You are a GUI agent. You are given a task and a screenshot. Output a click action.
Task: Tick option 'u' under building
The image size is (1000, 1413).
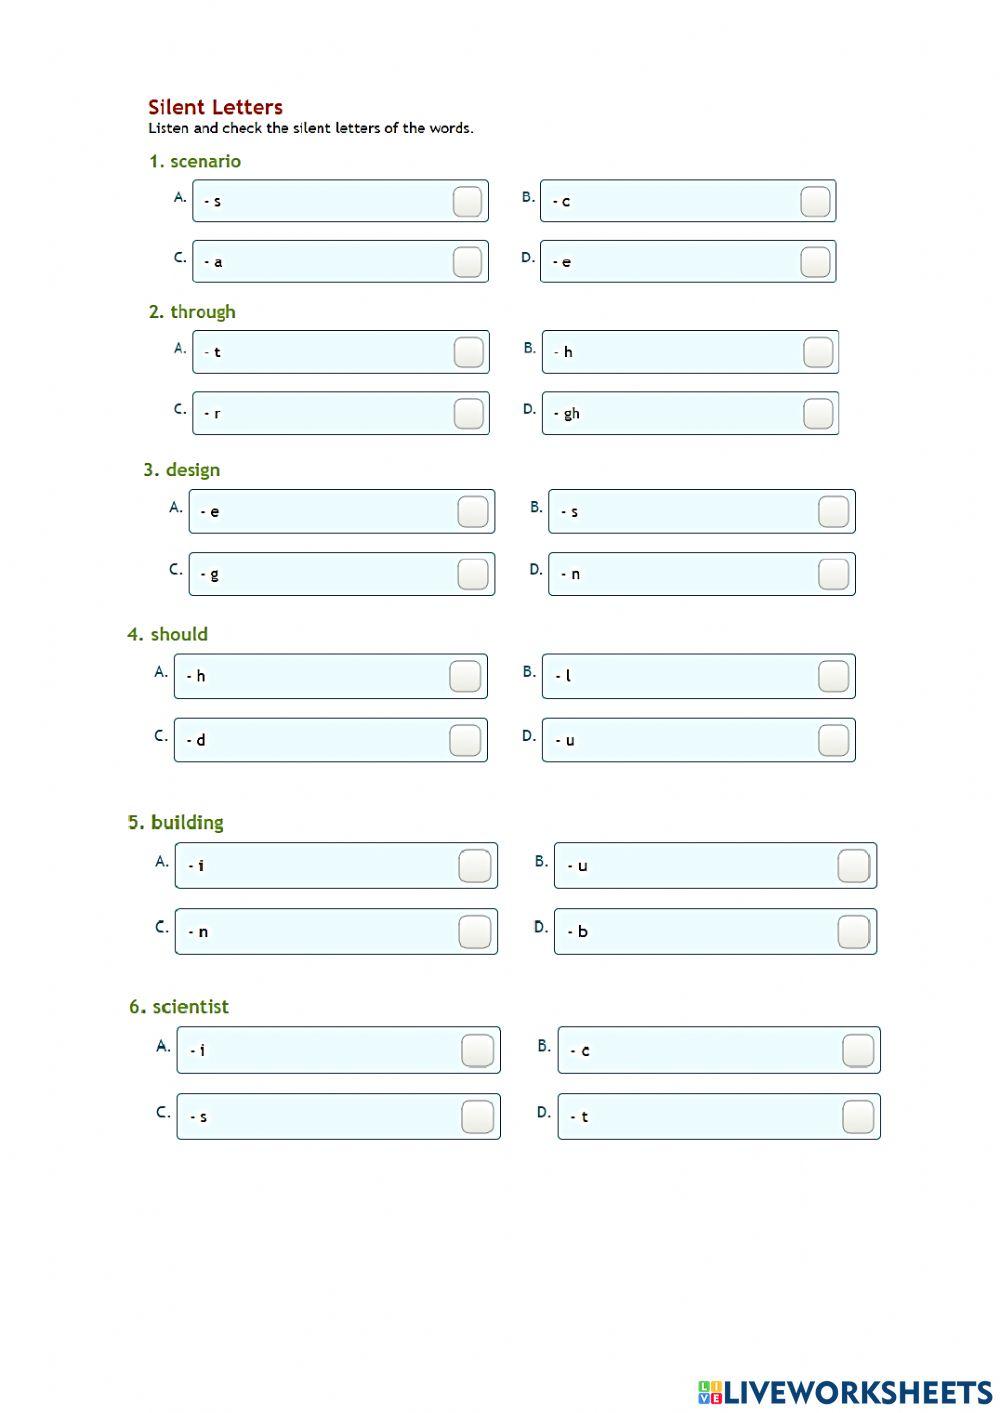point(853,866)
